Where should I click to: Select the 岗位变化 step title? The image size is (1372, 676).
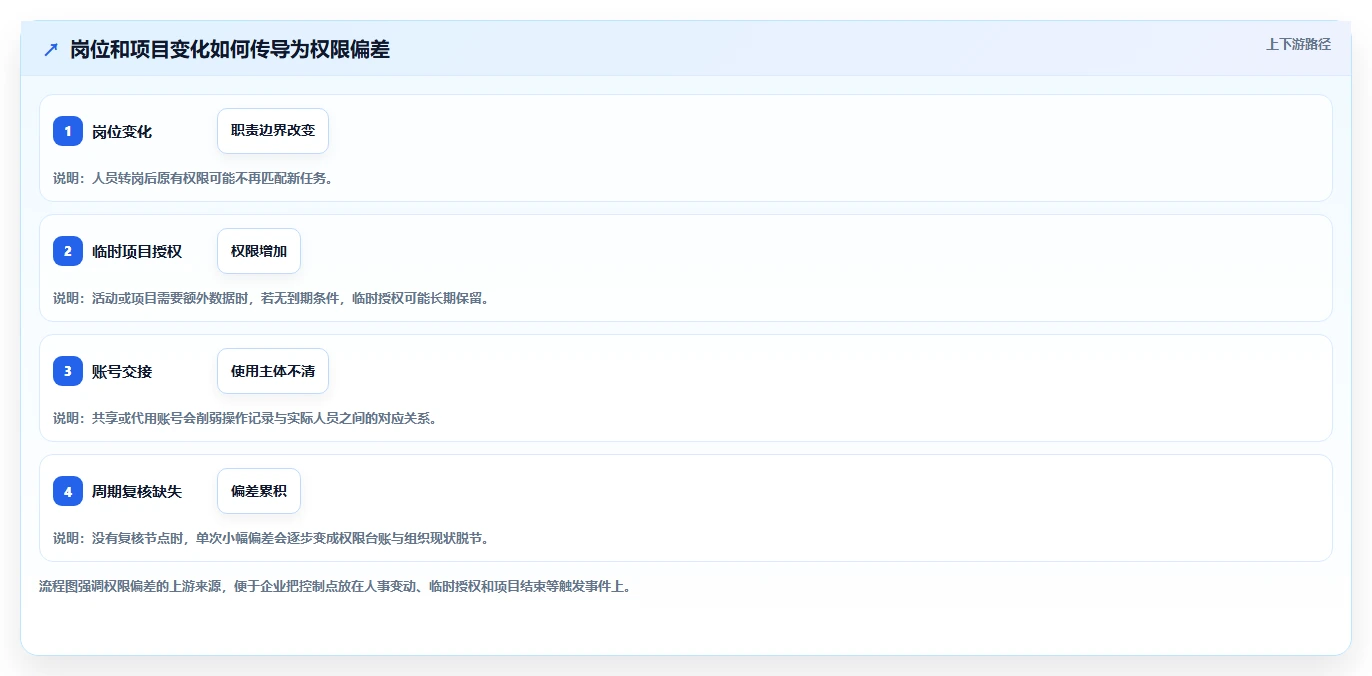(x=122, y=131)
